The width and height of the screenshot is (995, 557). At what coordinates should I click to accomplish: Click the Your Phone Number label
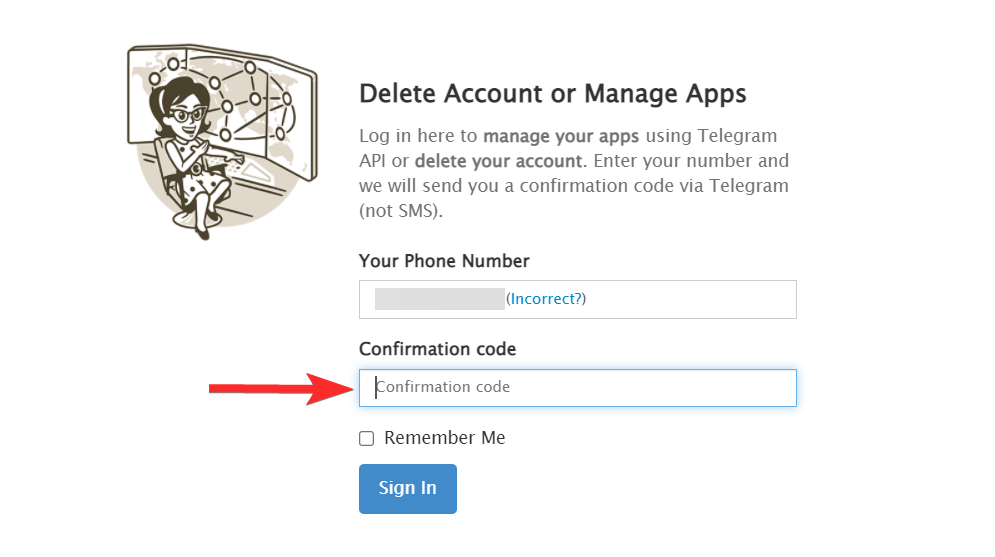(x=444, y=261)
